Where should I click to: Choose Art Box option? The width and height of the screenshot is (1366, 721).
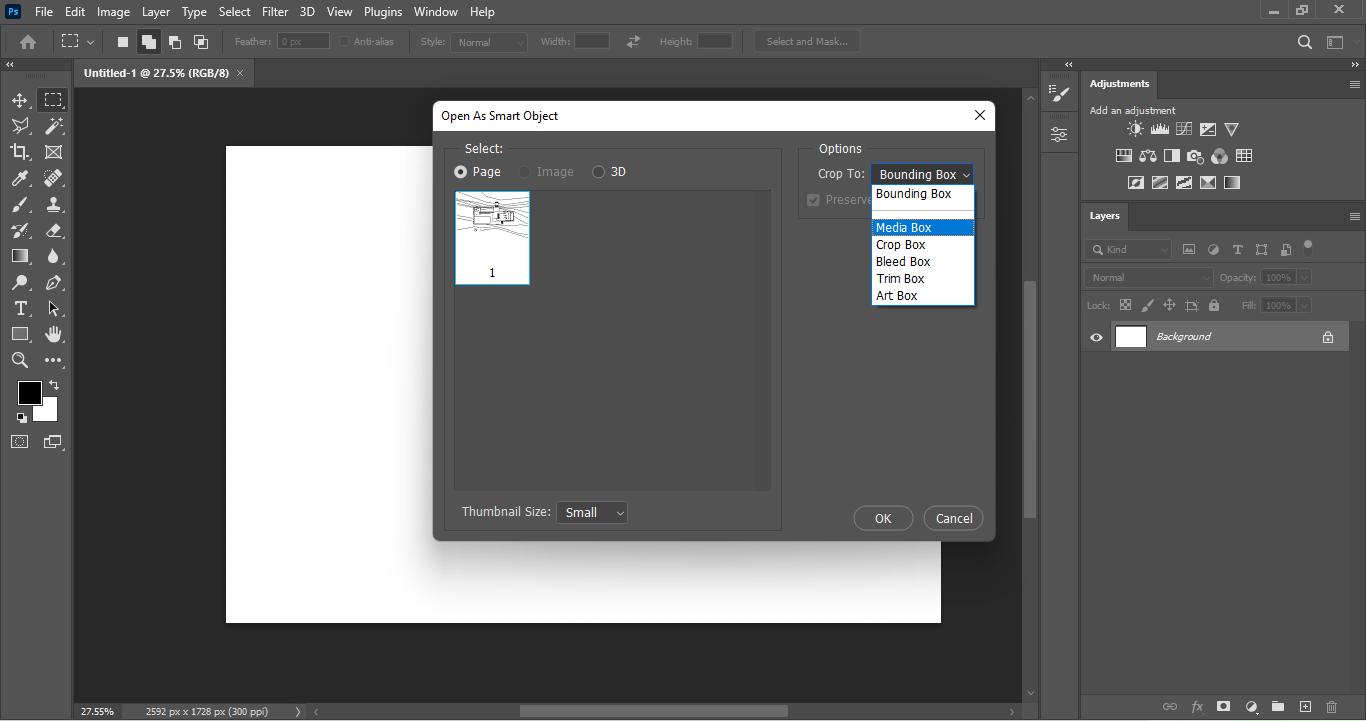tap(923, 296)
